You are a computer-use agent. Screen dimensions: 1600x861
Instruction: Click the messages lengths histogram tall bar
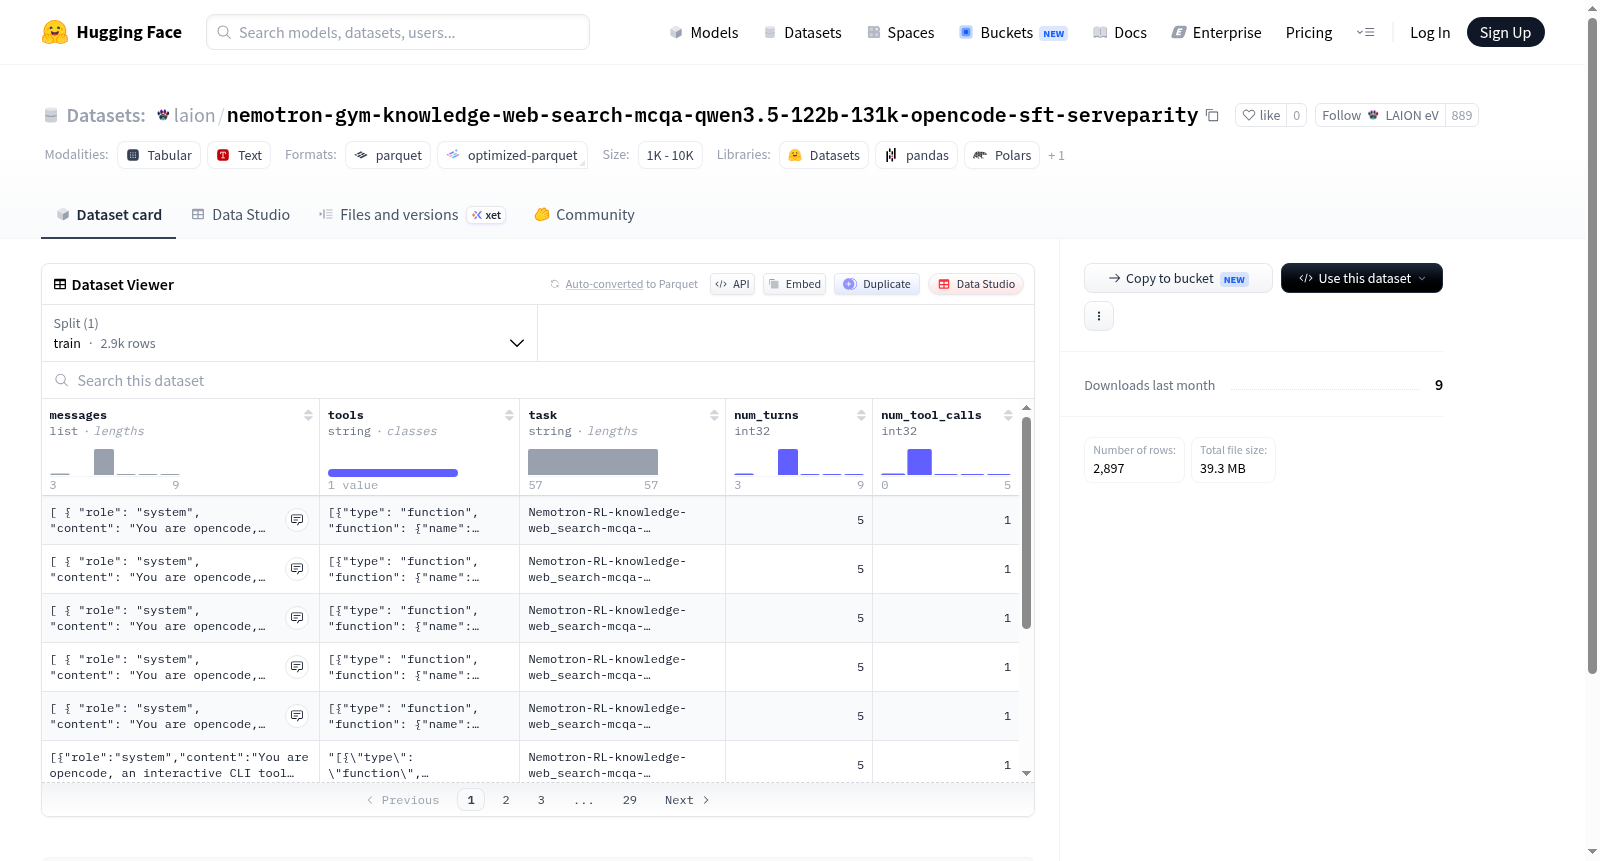pos(104,461)
